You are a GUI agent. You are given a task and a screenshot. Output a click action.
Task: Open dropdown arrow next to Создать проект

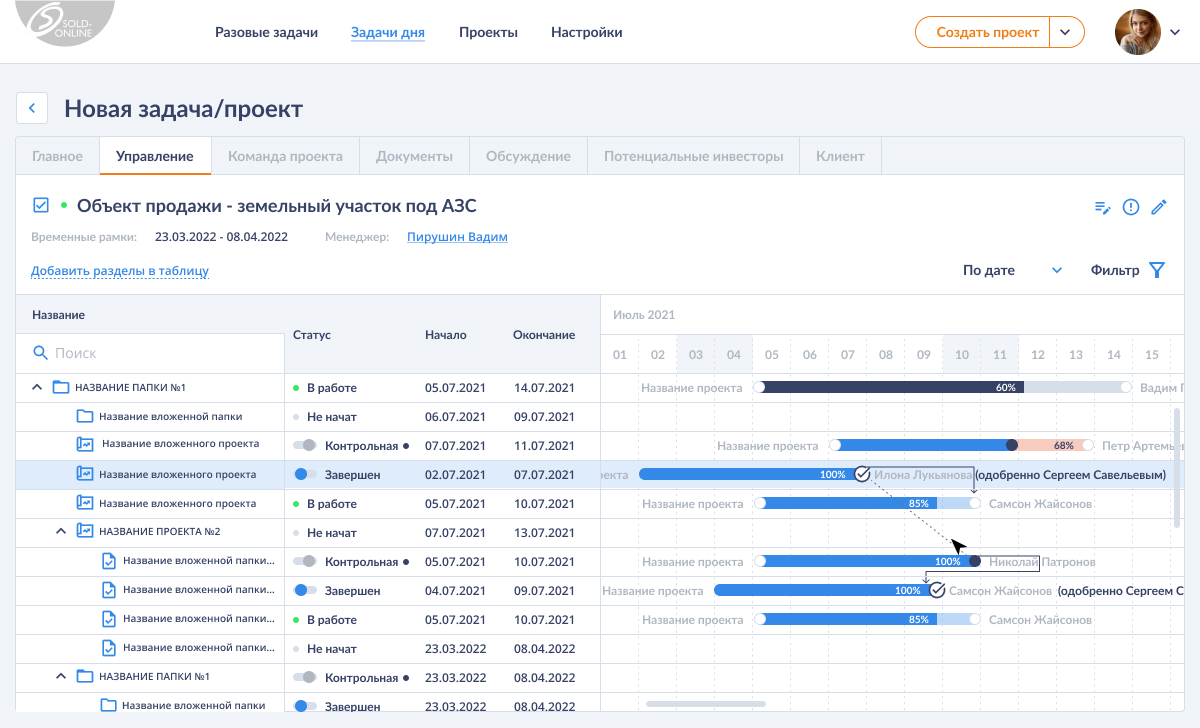point(1067,32)
